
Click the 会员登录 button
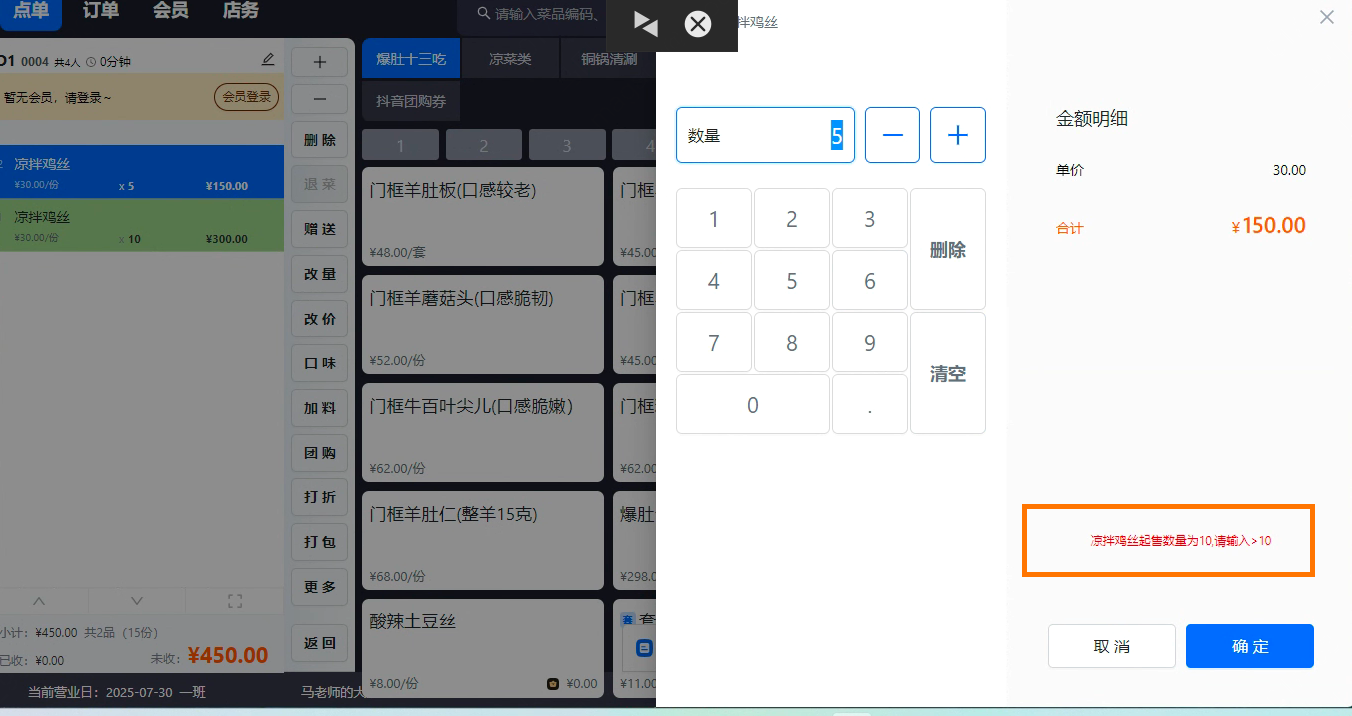[x=246, y=97]
